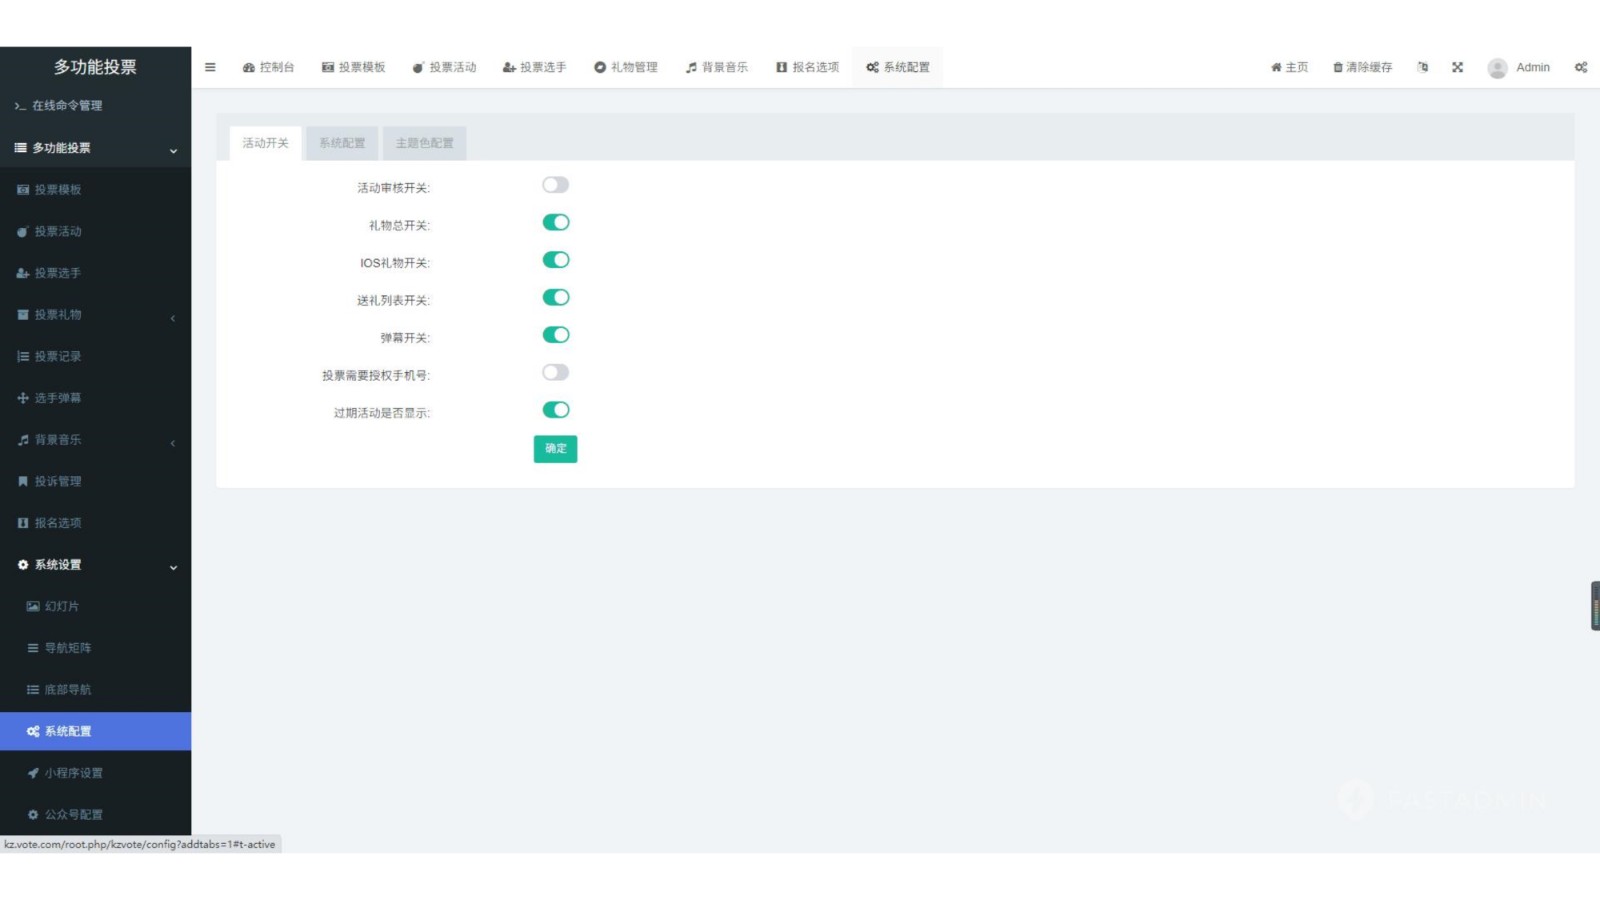
Task: Open settings gears icon at top right
Action: [1581, 67]
